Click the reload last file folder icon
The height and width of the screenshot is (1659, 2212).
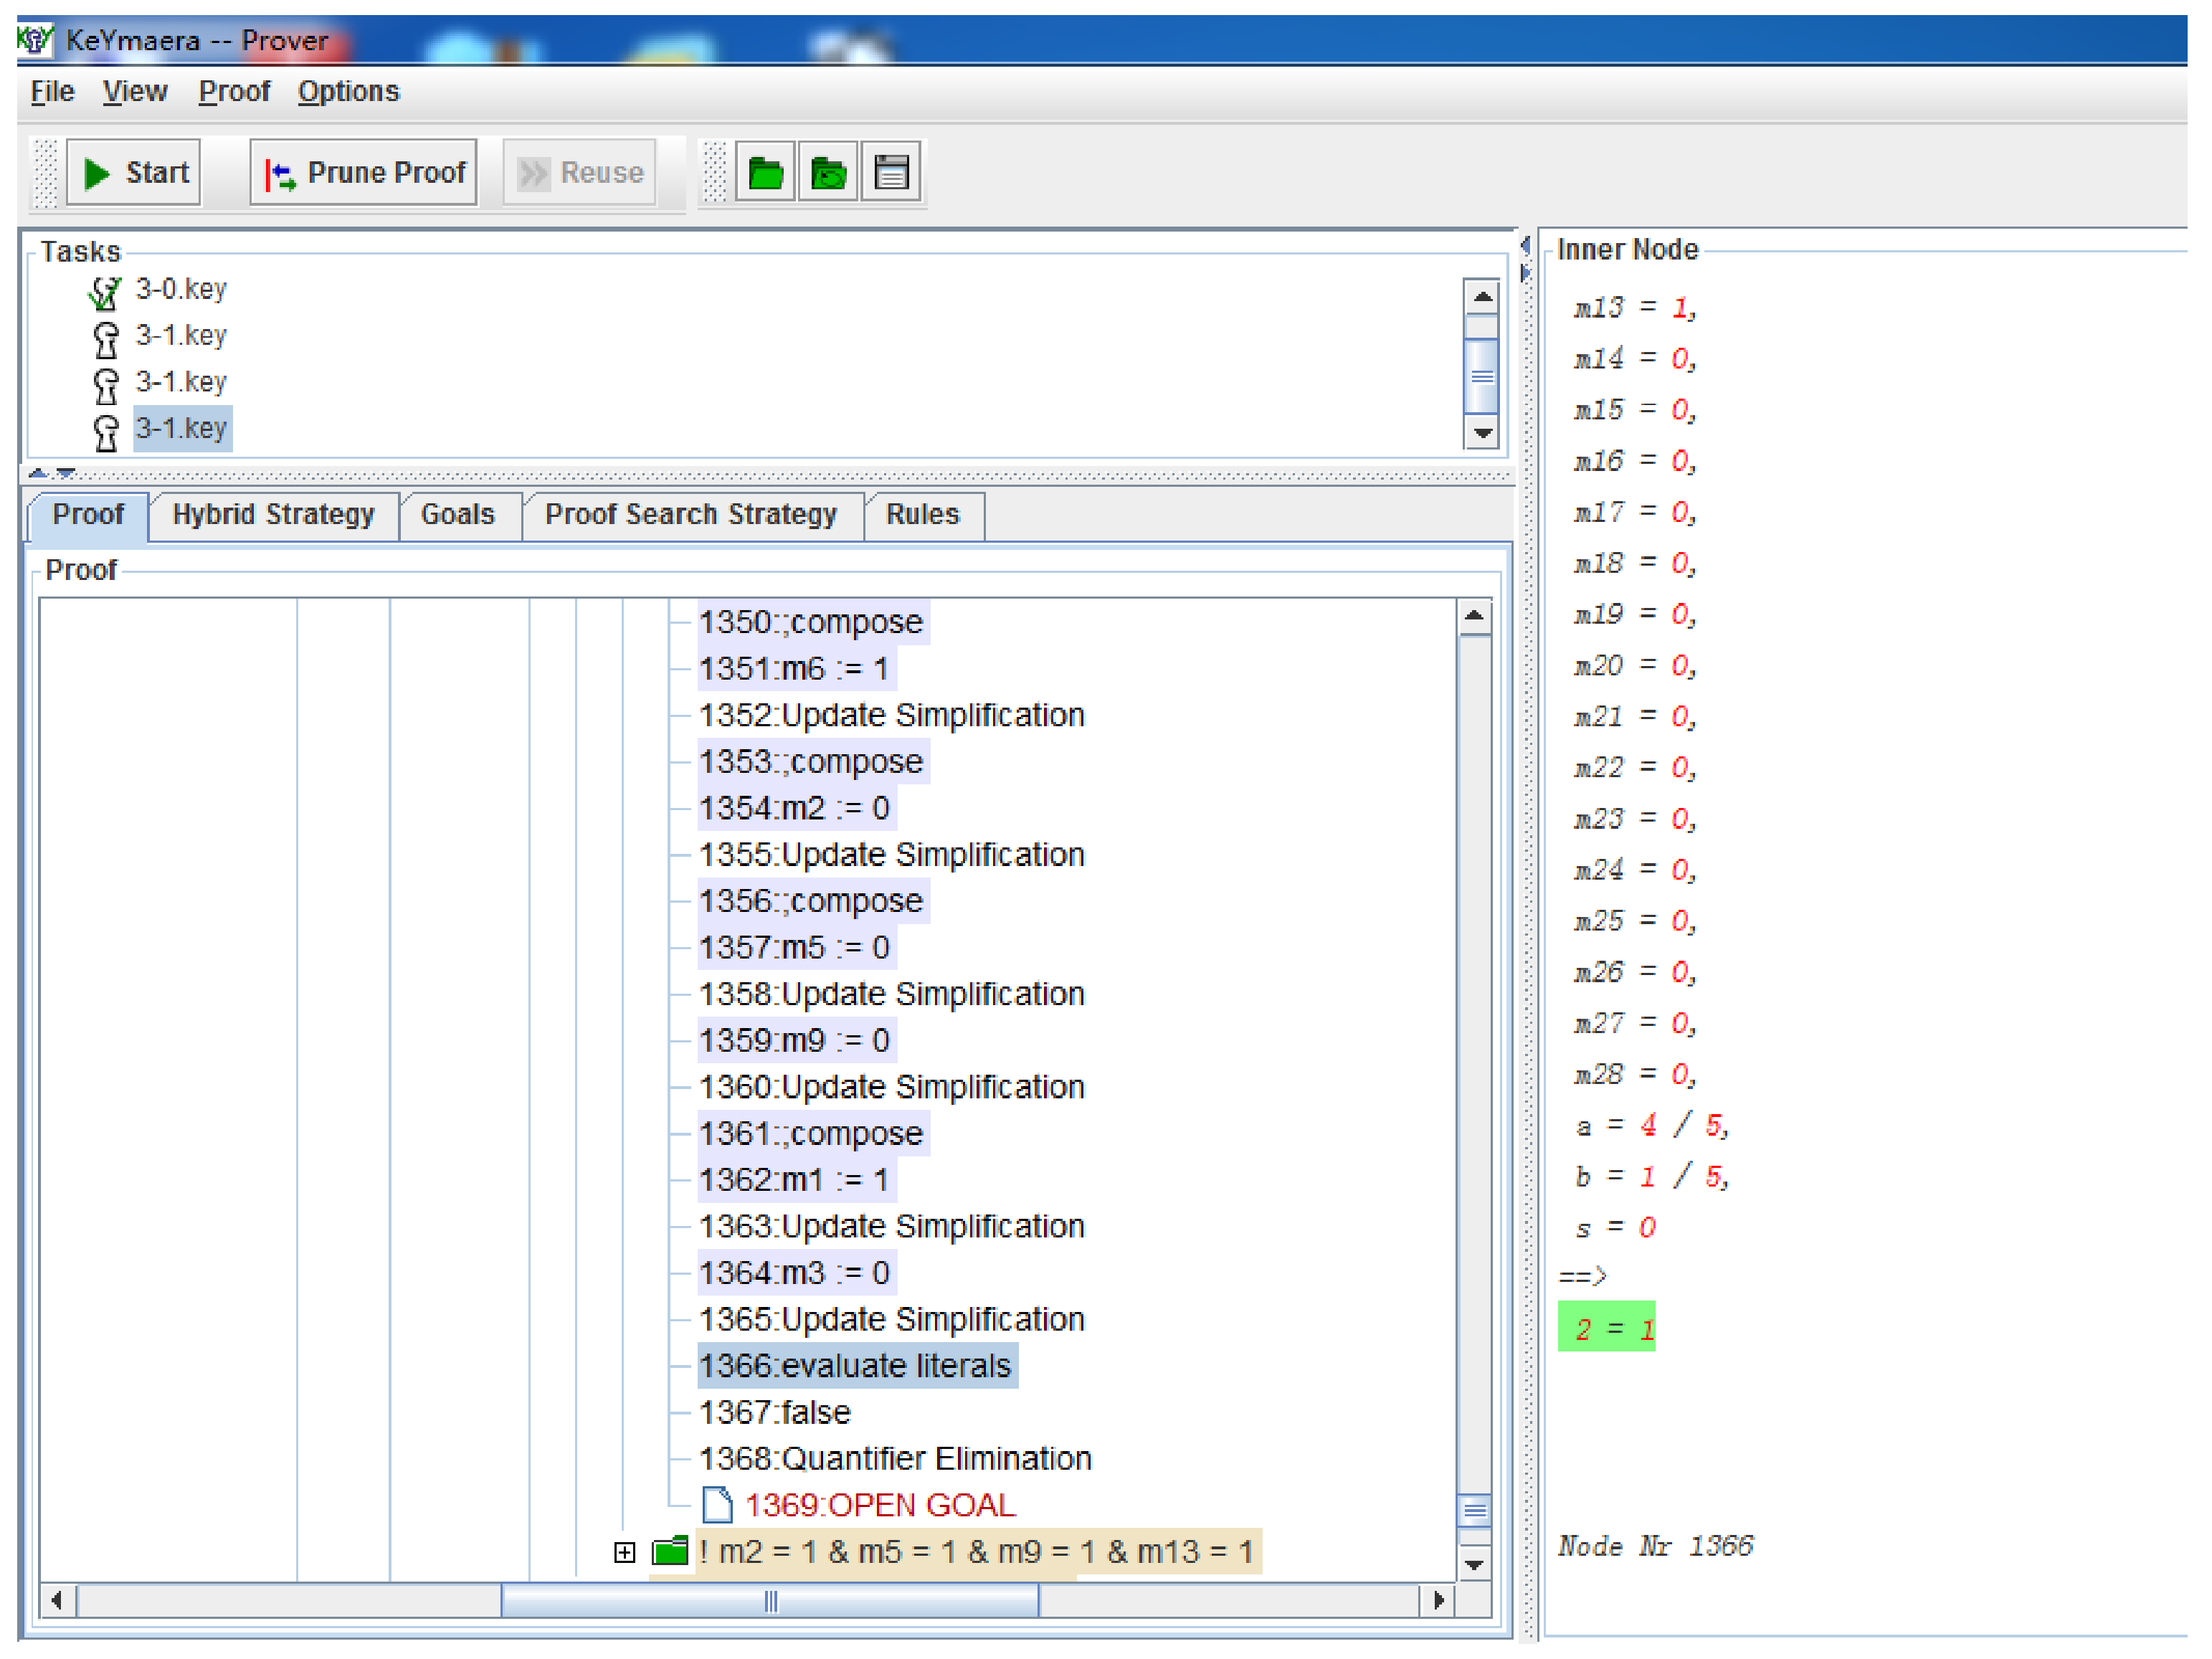point(828,173)
